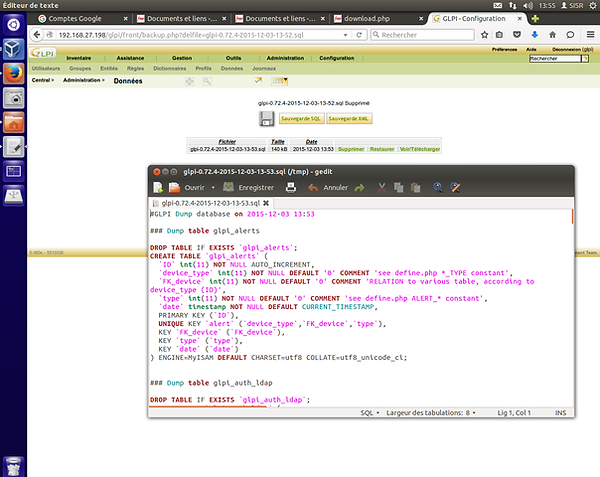The image size is (600, 477).
Task: Click the gedit Cut scissors icon
Action: coord(382,187)
